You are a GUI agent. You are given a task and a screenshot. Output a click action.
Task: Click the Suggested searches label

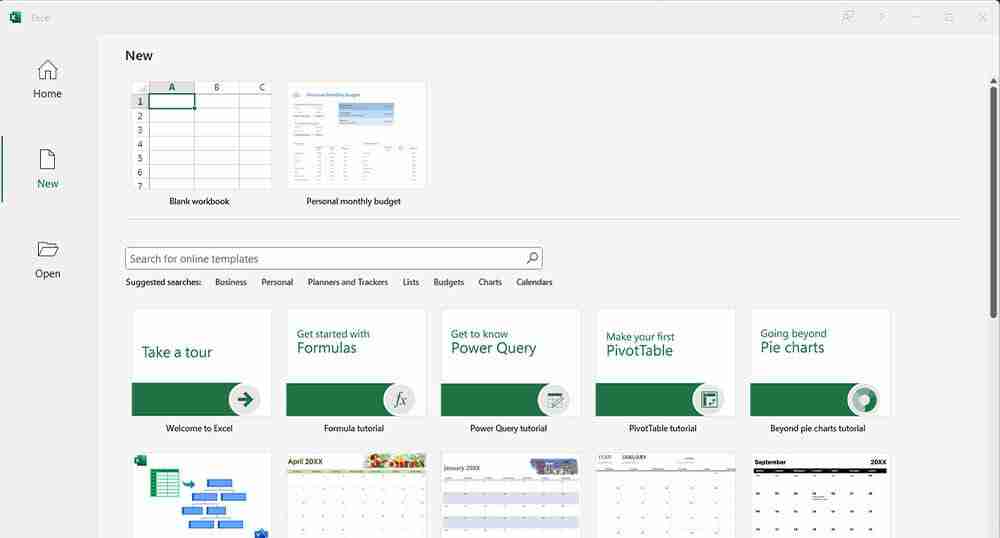coord(163,282)
